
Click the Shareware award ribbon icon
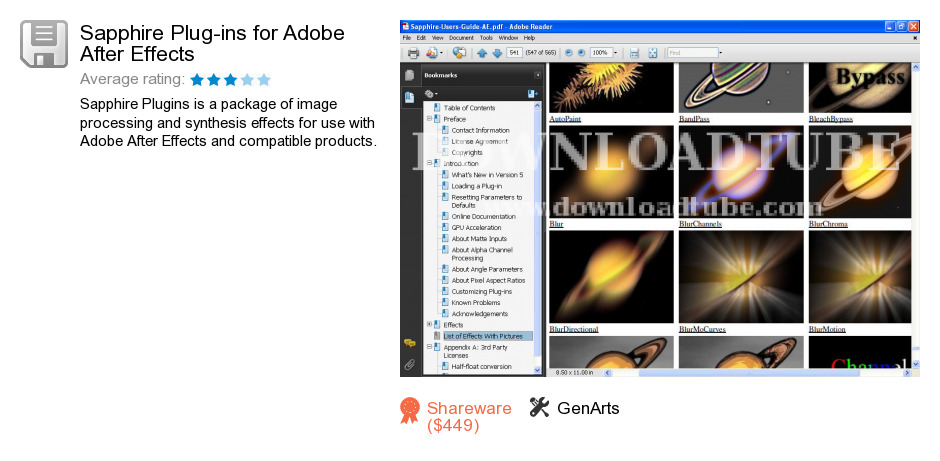(x=409, y=411)
